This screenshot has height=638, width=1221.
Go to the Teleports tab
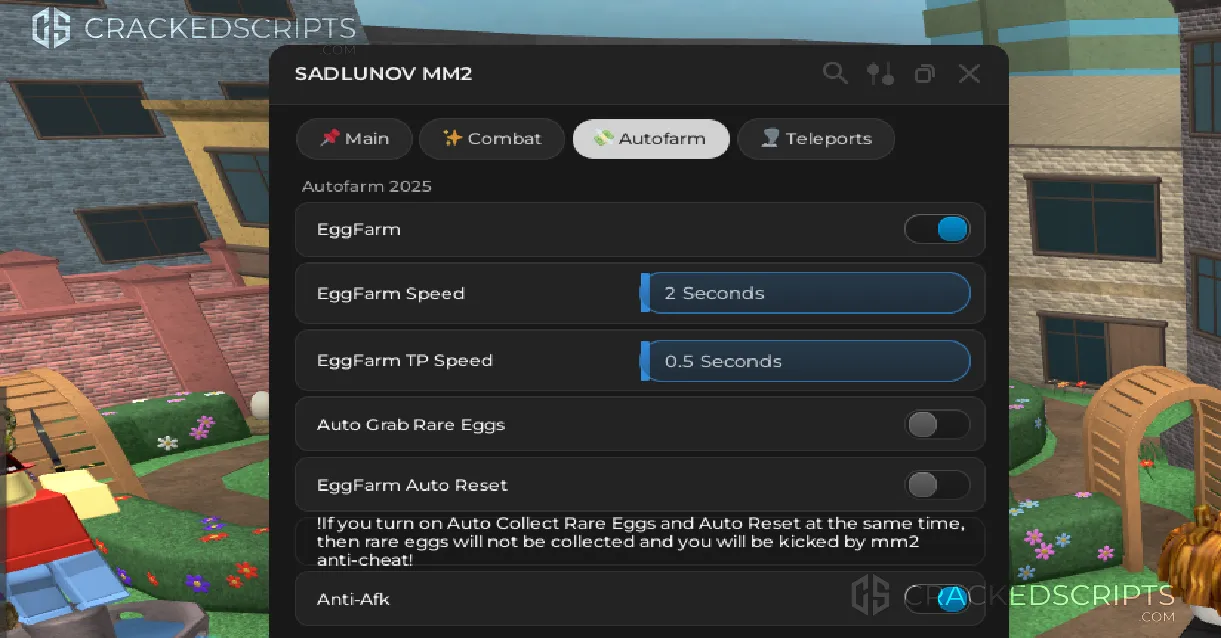[816, 139]
